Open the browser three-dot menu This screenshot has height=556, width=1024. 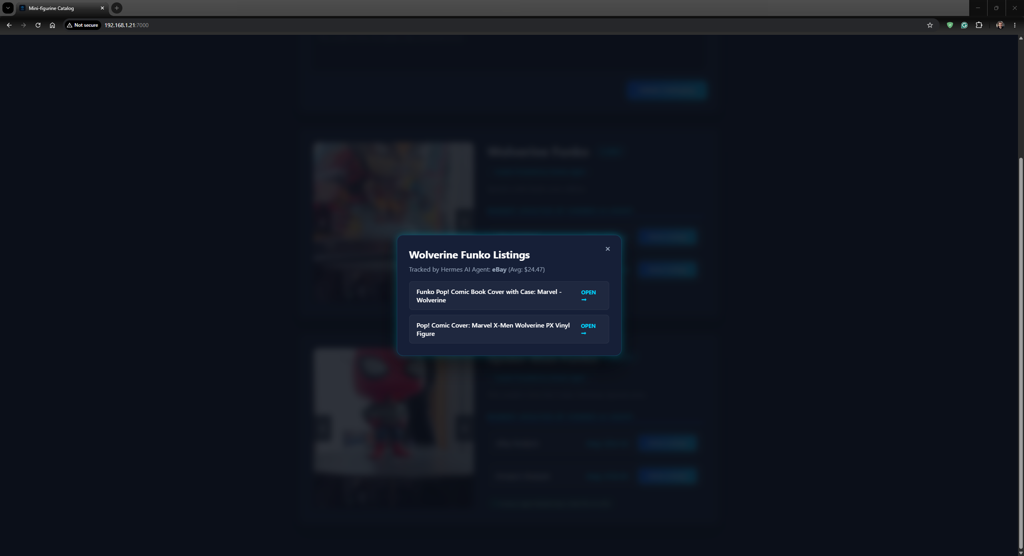1014,25
